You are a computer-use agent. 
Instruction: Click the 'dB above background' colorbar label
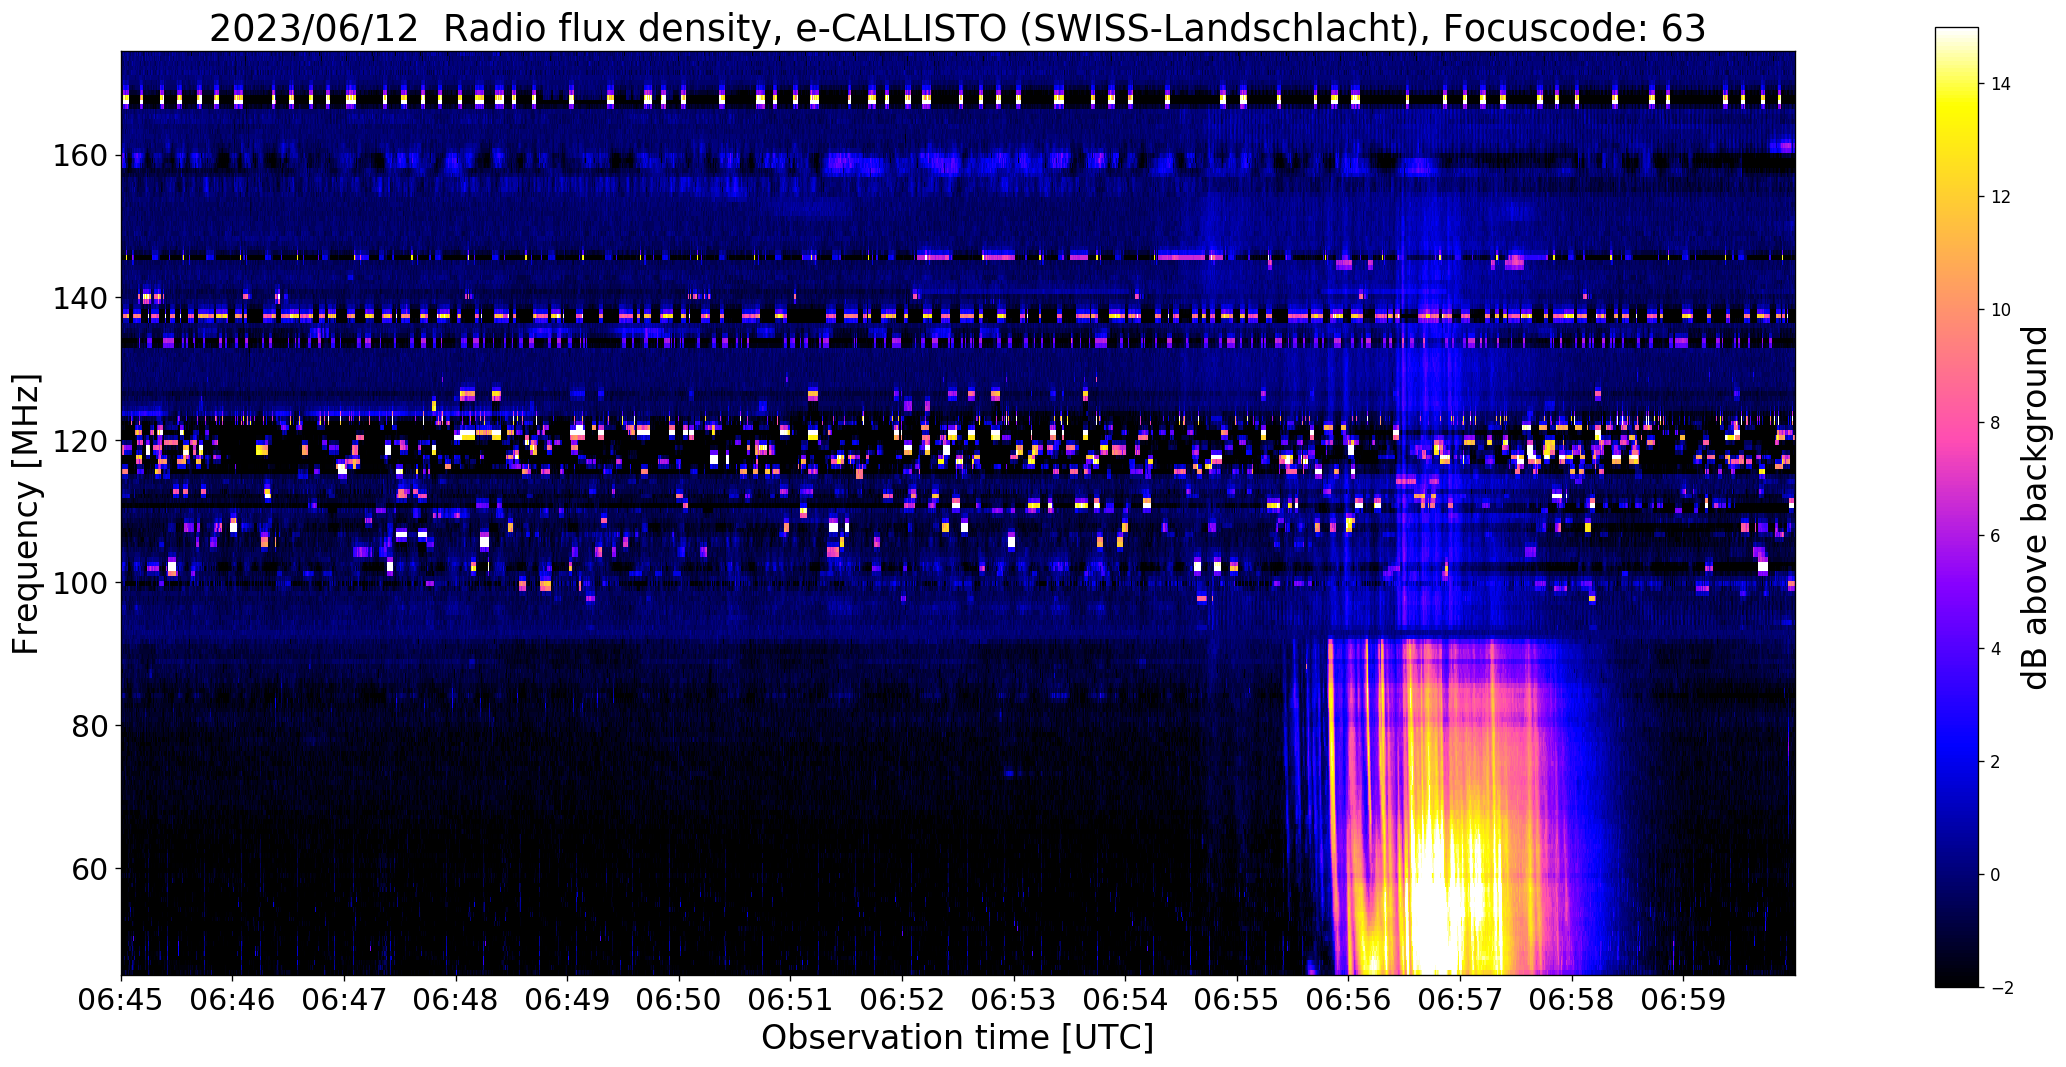2035,508
